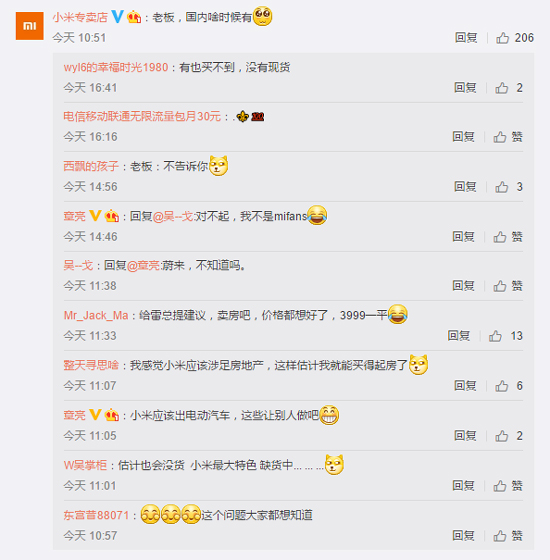Click the yellow V badge on 童亮's 14:46 reply
This screenshot has width=550, height=560.
[x=95, y=215]
